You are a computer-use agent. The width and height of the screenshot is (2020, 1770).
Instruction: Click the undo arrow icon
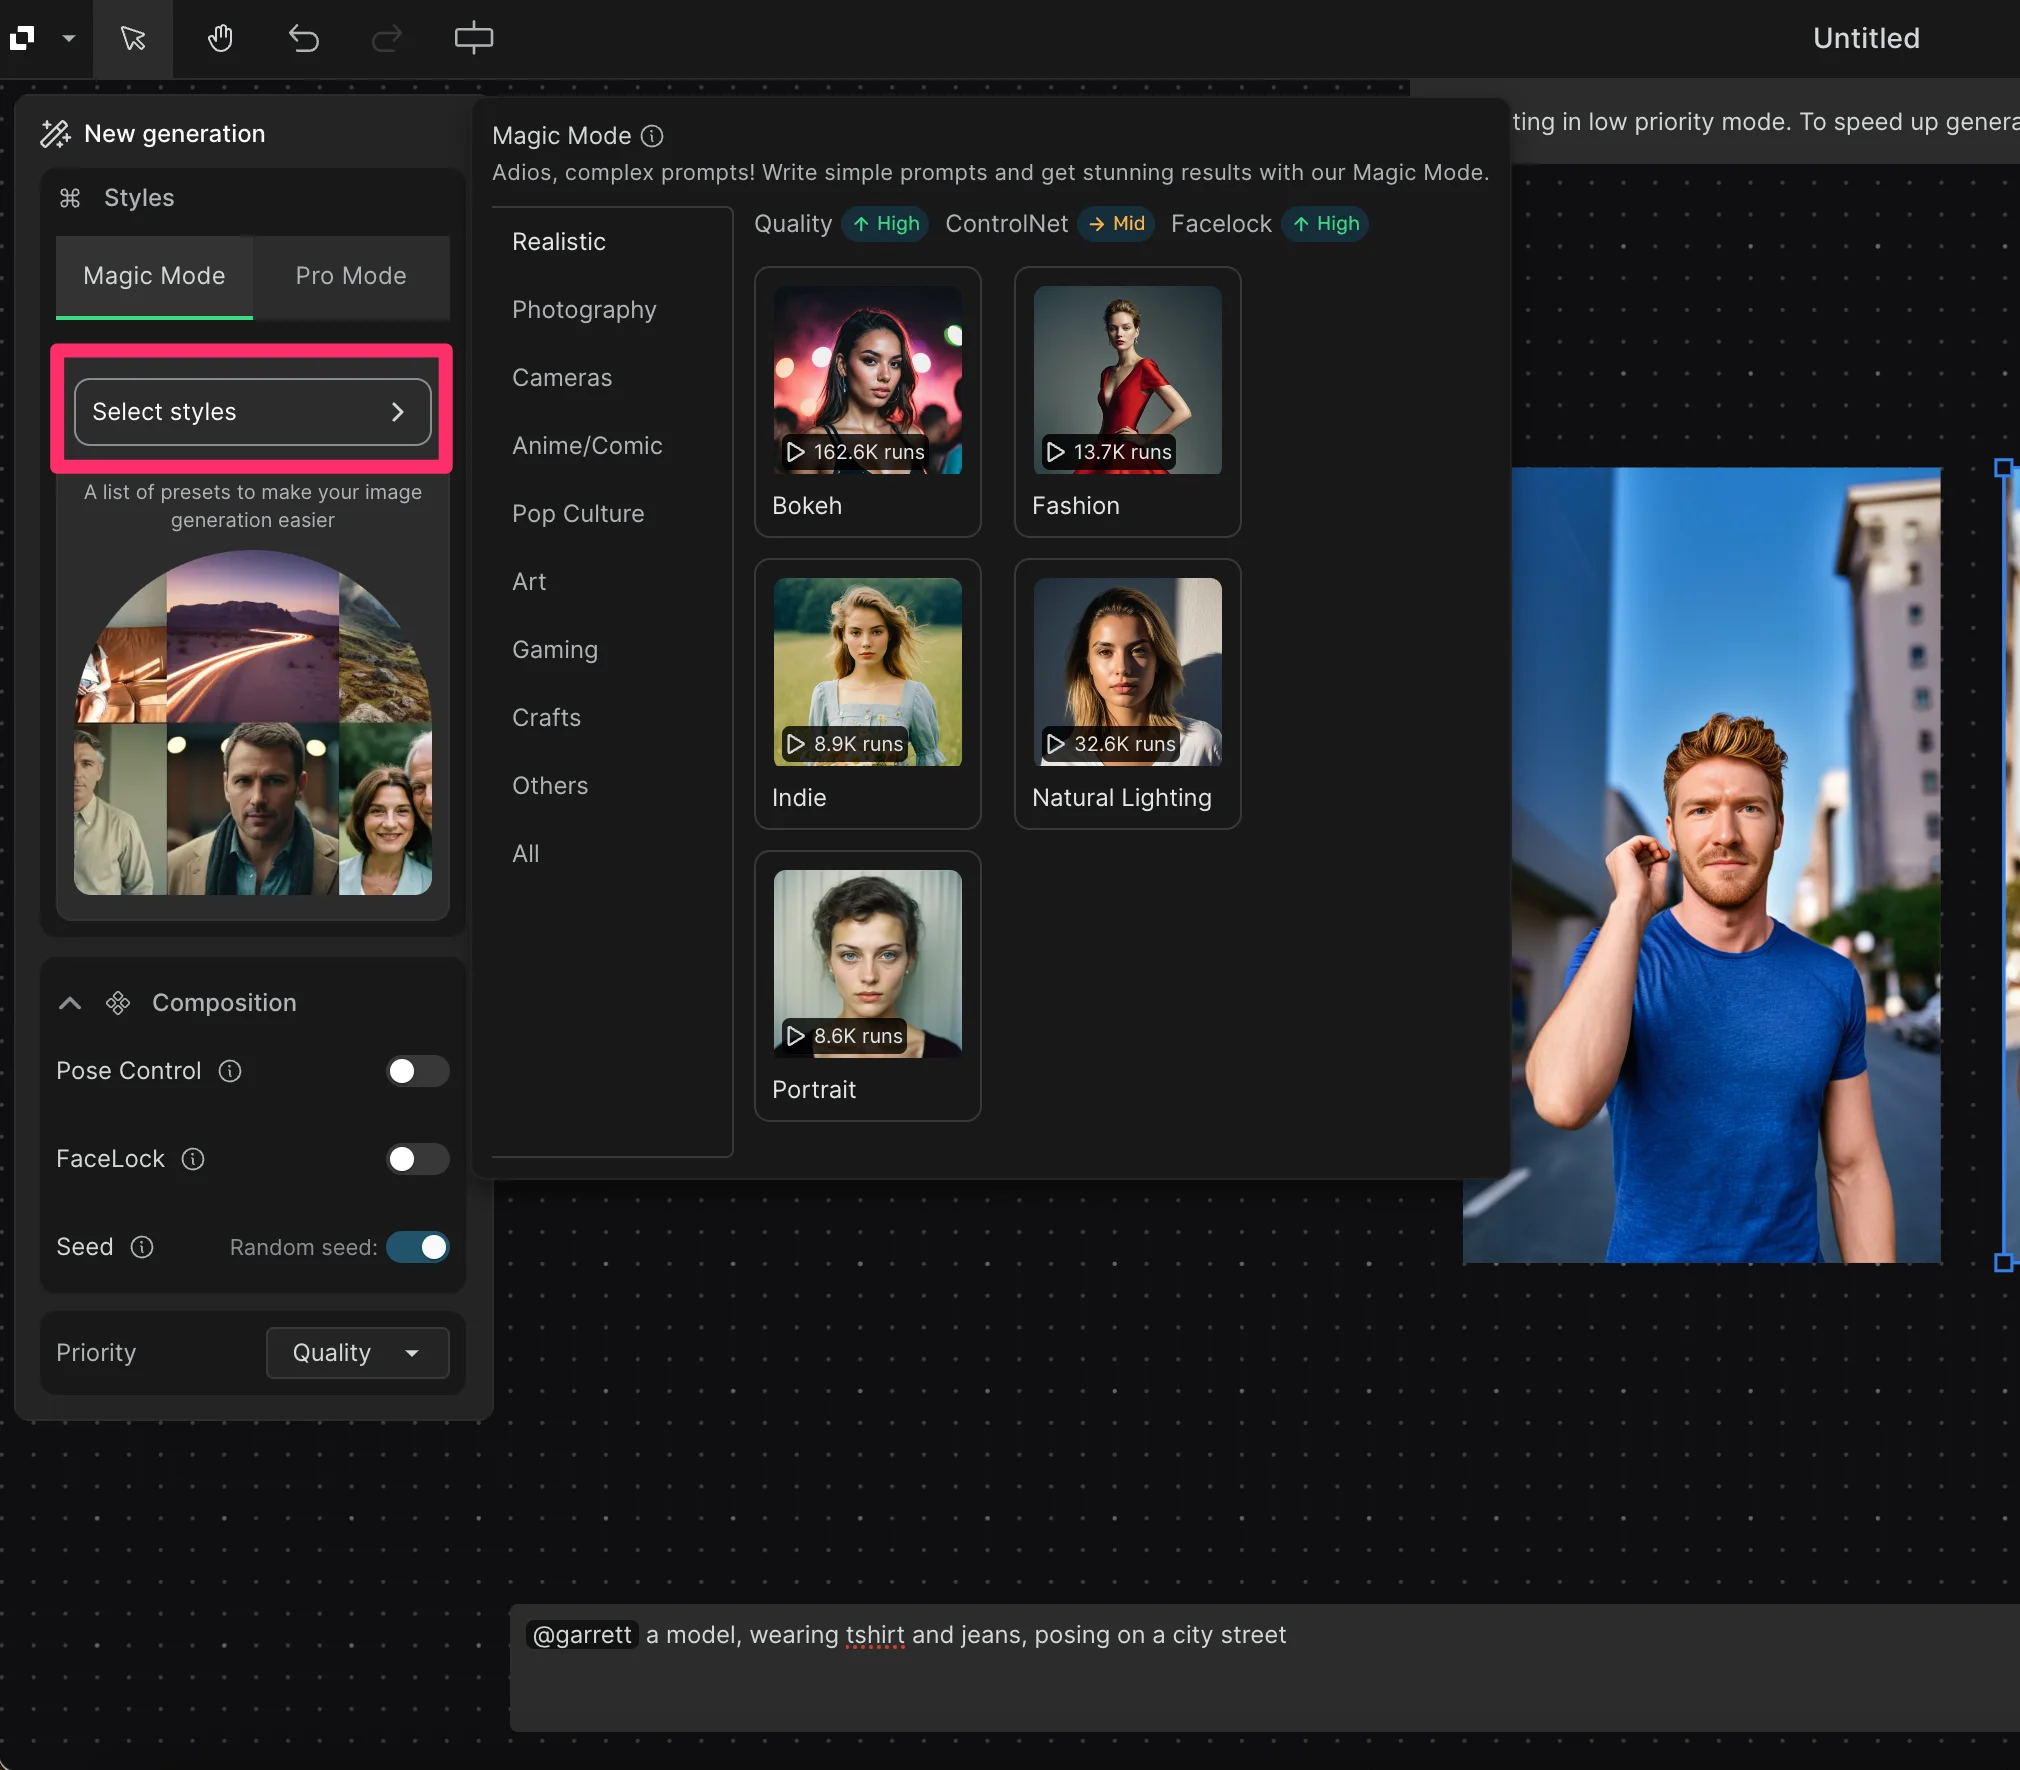tap(303, 39)
